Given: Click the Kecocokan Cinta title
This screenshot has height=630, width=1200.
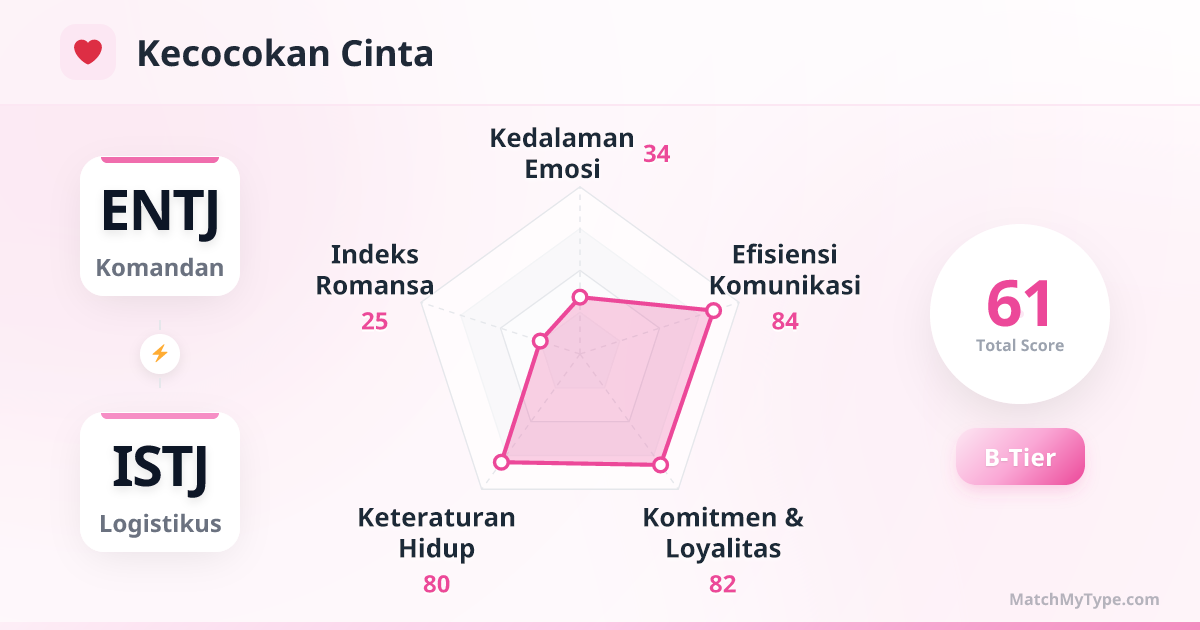Looking at the screenshot, I should (x=285, y=54).
